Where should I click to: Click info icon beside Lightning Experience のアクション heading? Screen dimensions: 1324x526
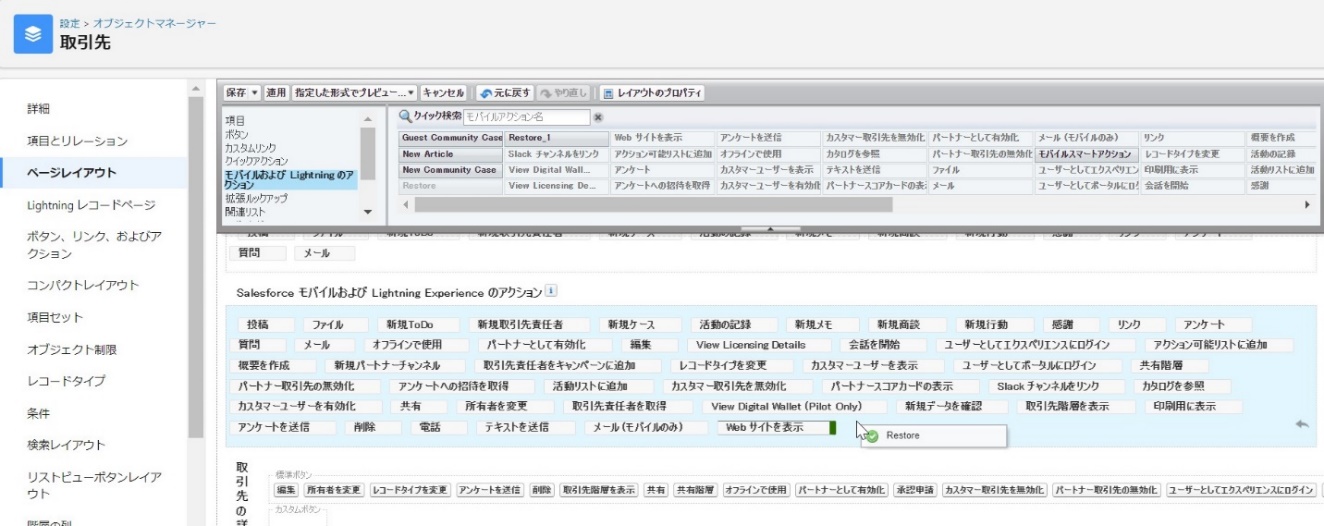pos(550,292)
